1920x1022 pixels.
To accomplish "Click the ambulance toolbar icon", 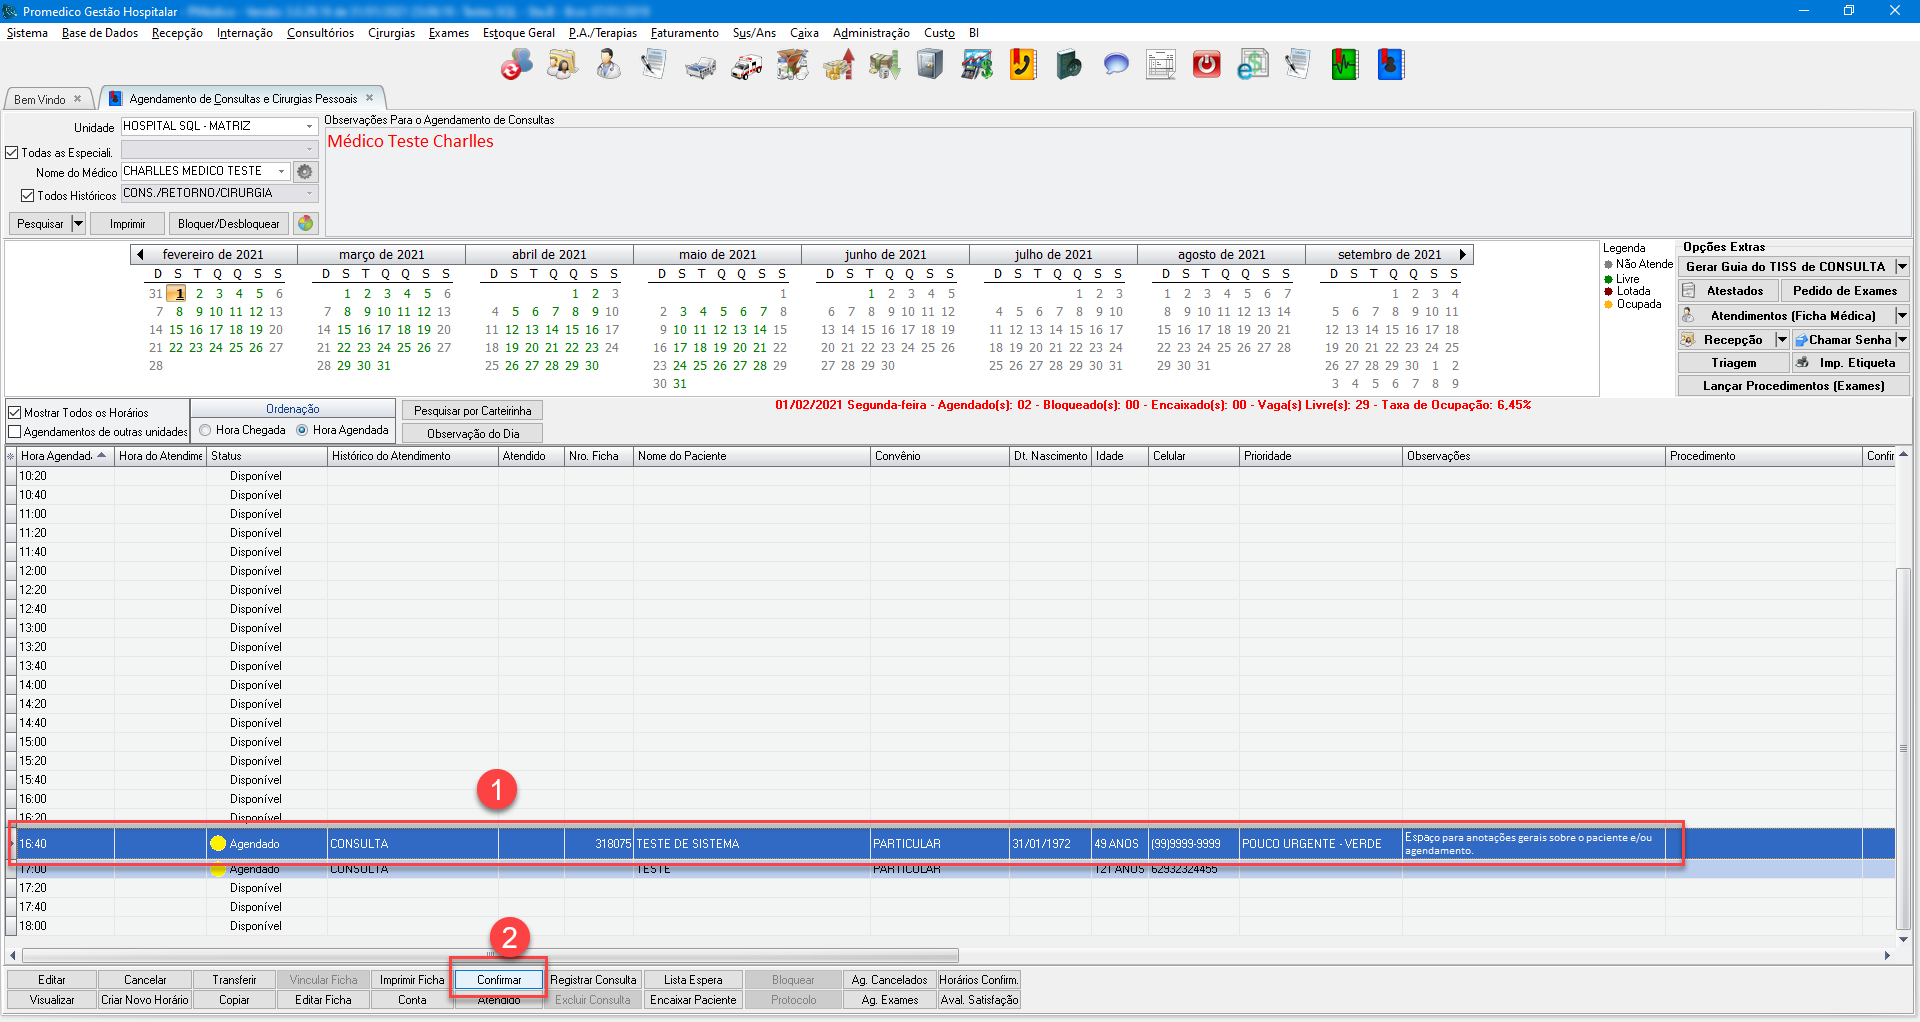I will point(746,66).
